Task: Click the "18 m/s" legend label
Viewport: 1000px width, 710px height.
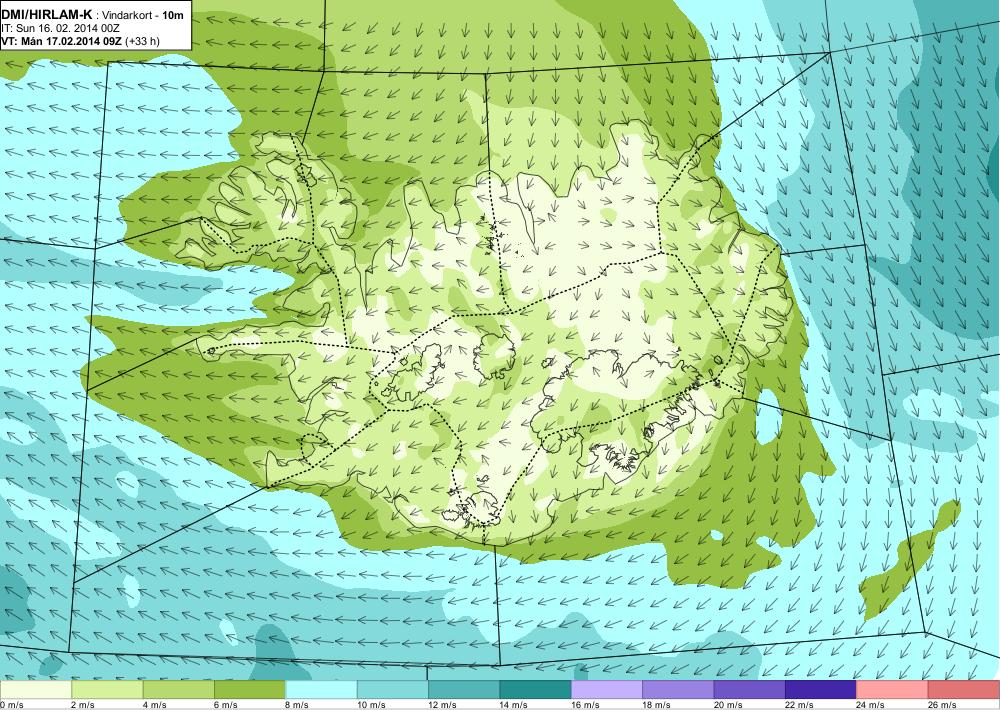Action: (657, 705)
